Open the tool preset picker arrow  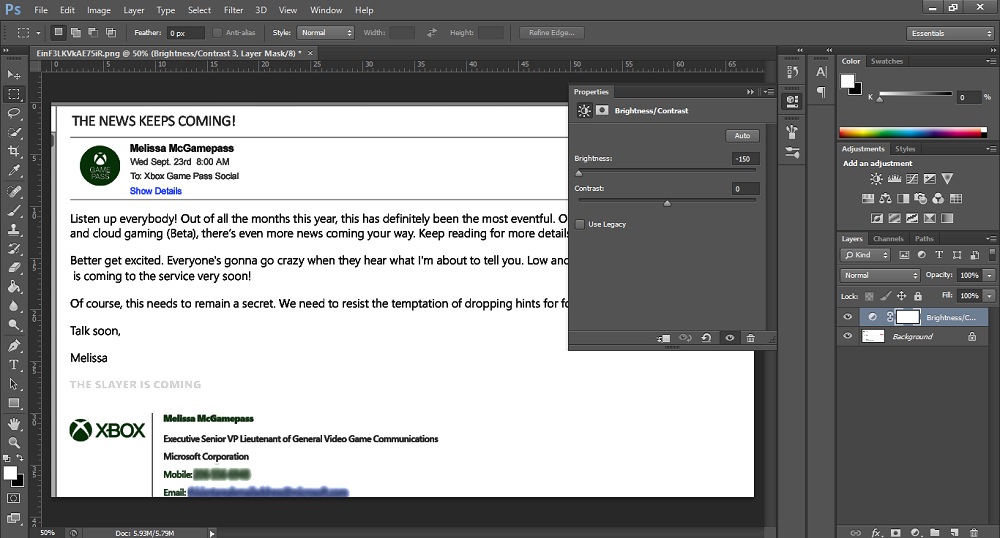click(x=38, y=33)
